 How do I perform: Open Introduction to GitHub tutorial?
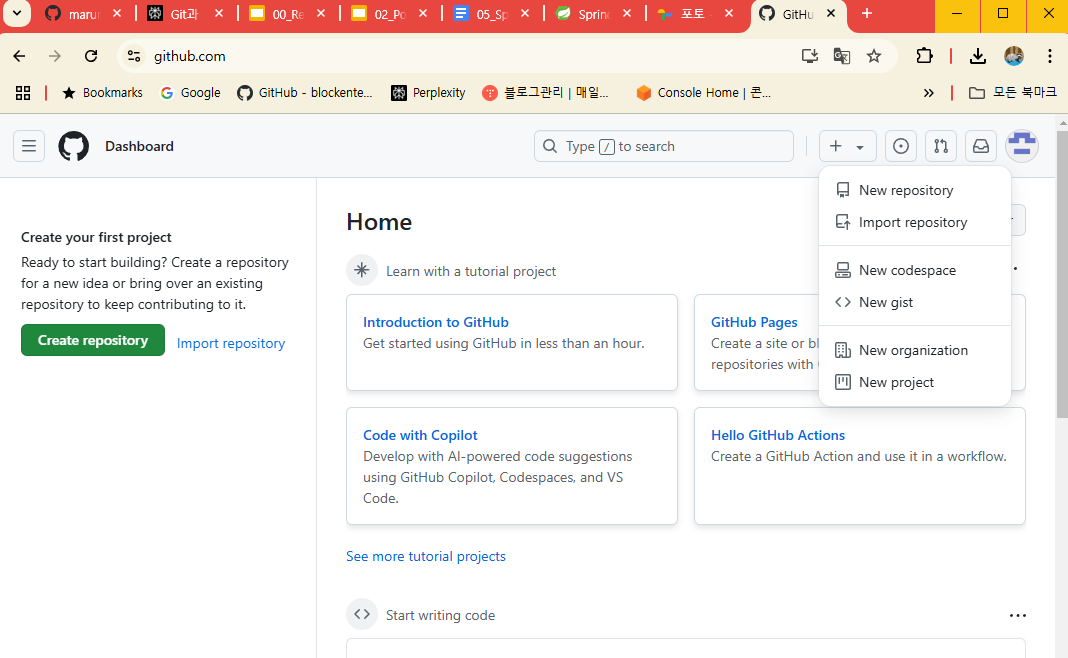(436, 322)
